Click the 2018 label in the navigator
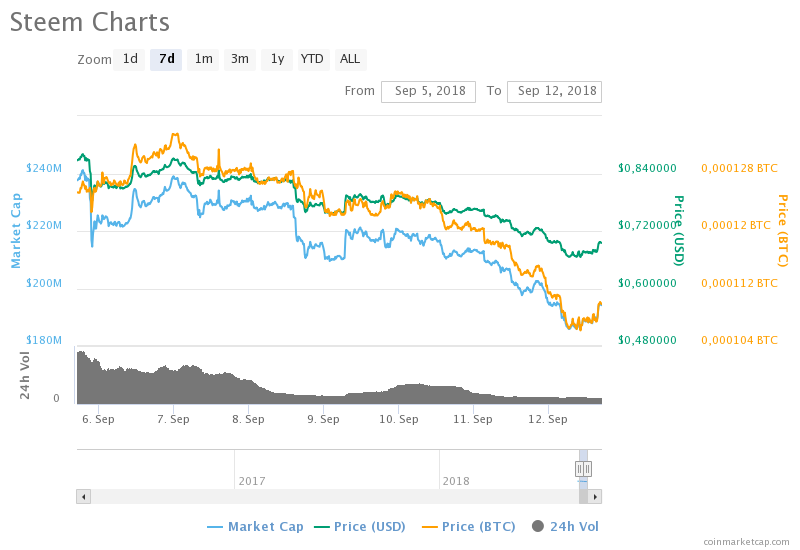800x550 pixels. [456, 481]
